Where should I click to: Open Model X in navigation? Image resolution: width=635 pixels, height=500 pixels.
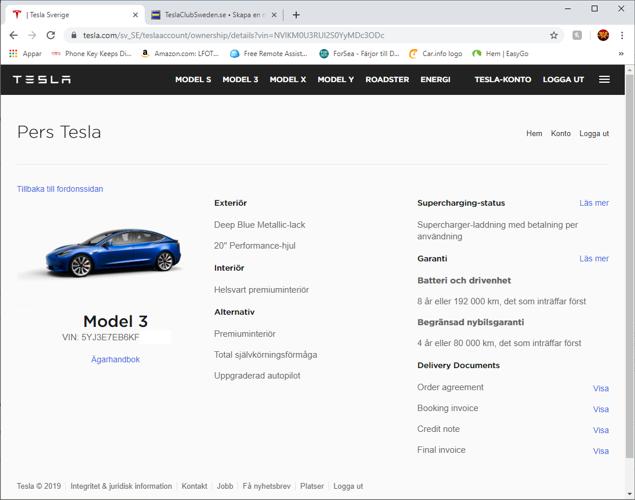pyautogui.click(x=288, y=79)
